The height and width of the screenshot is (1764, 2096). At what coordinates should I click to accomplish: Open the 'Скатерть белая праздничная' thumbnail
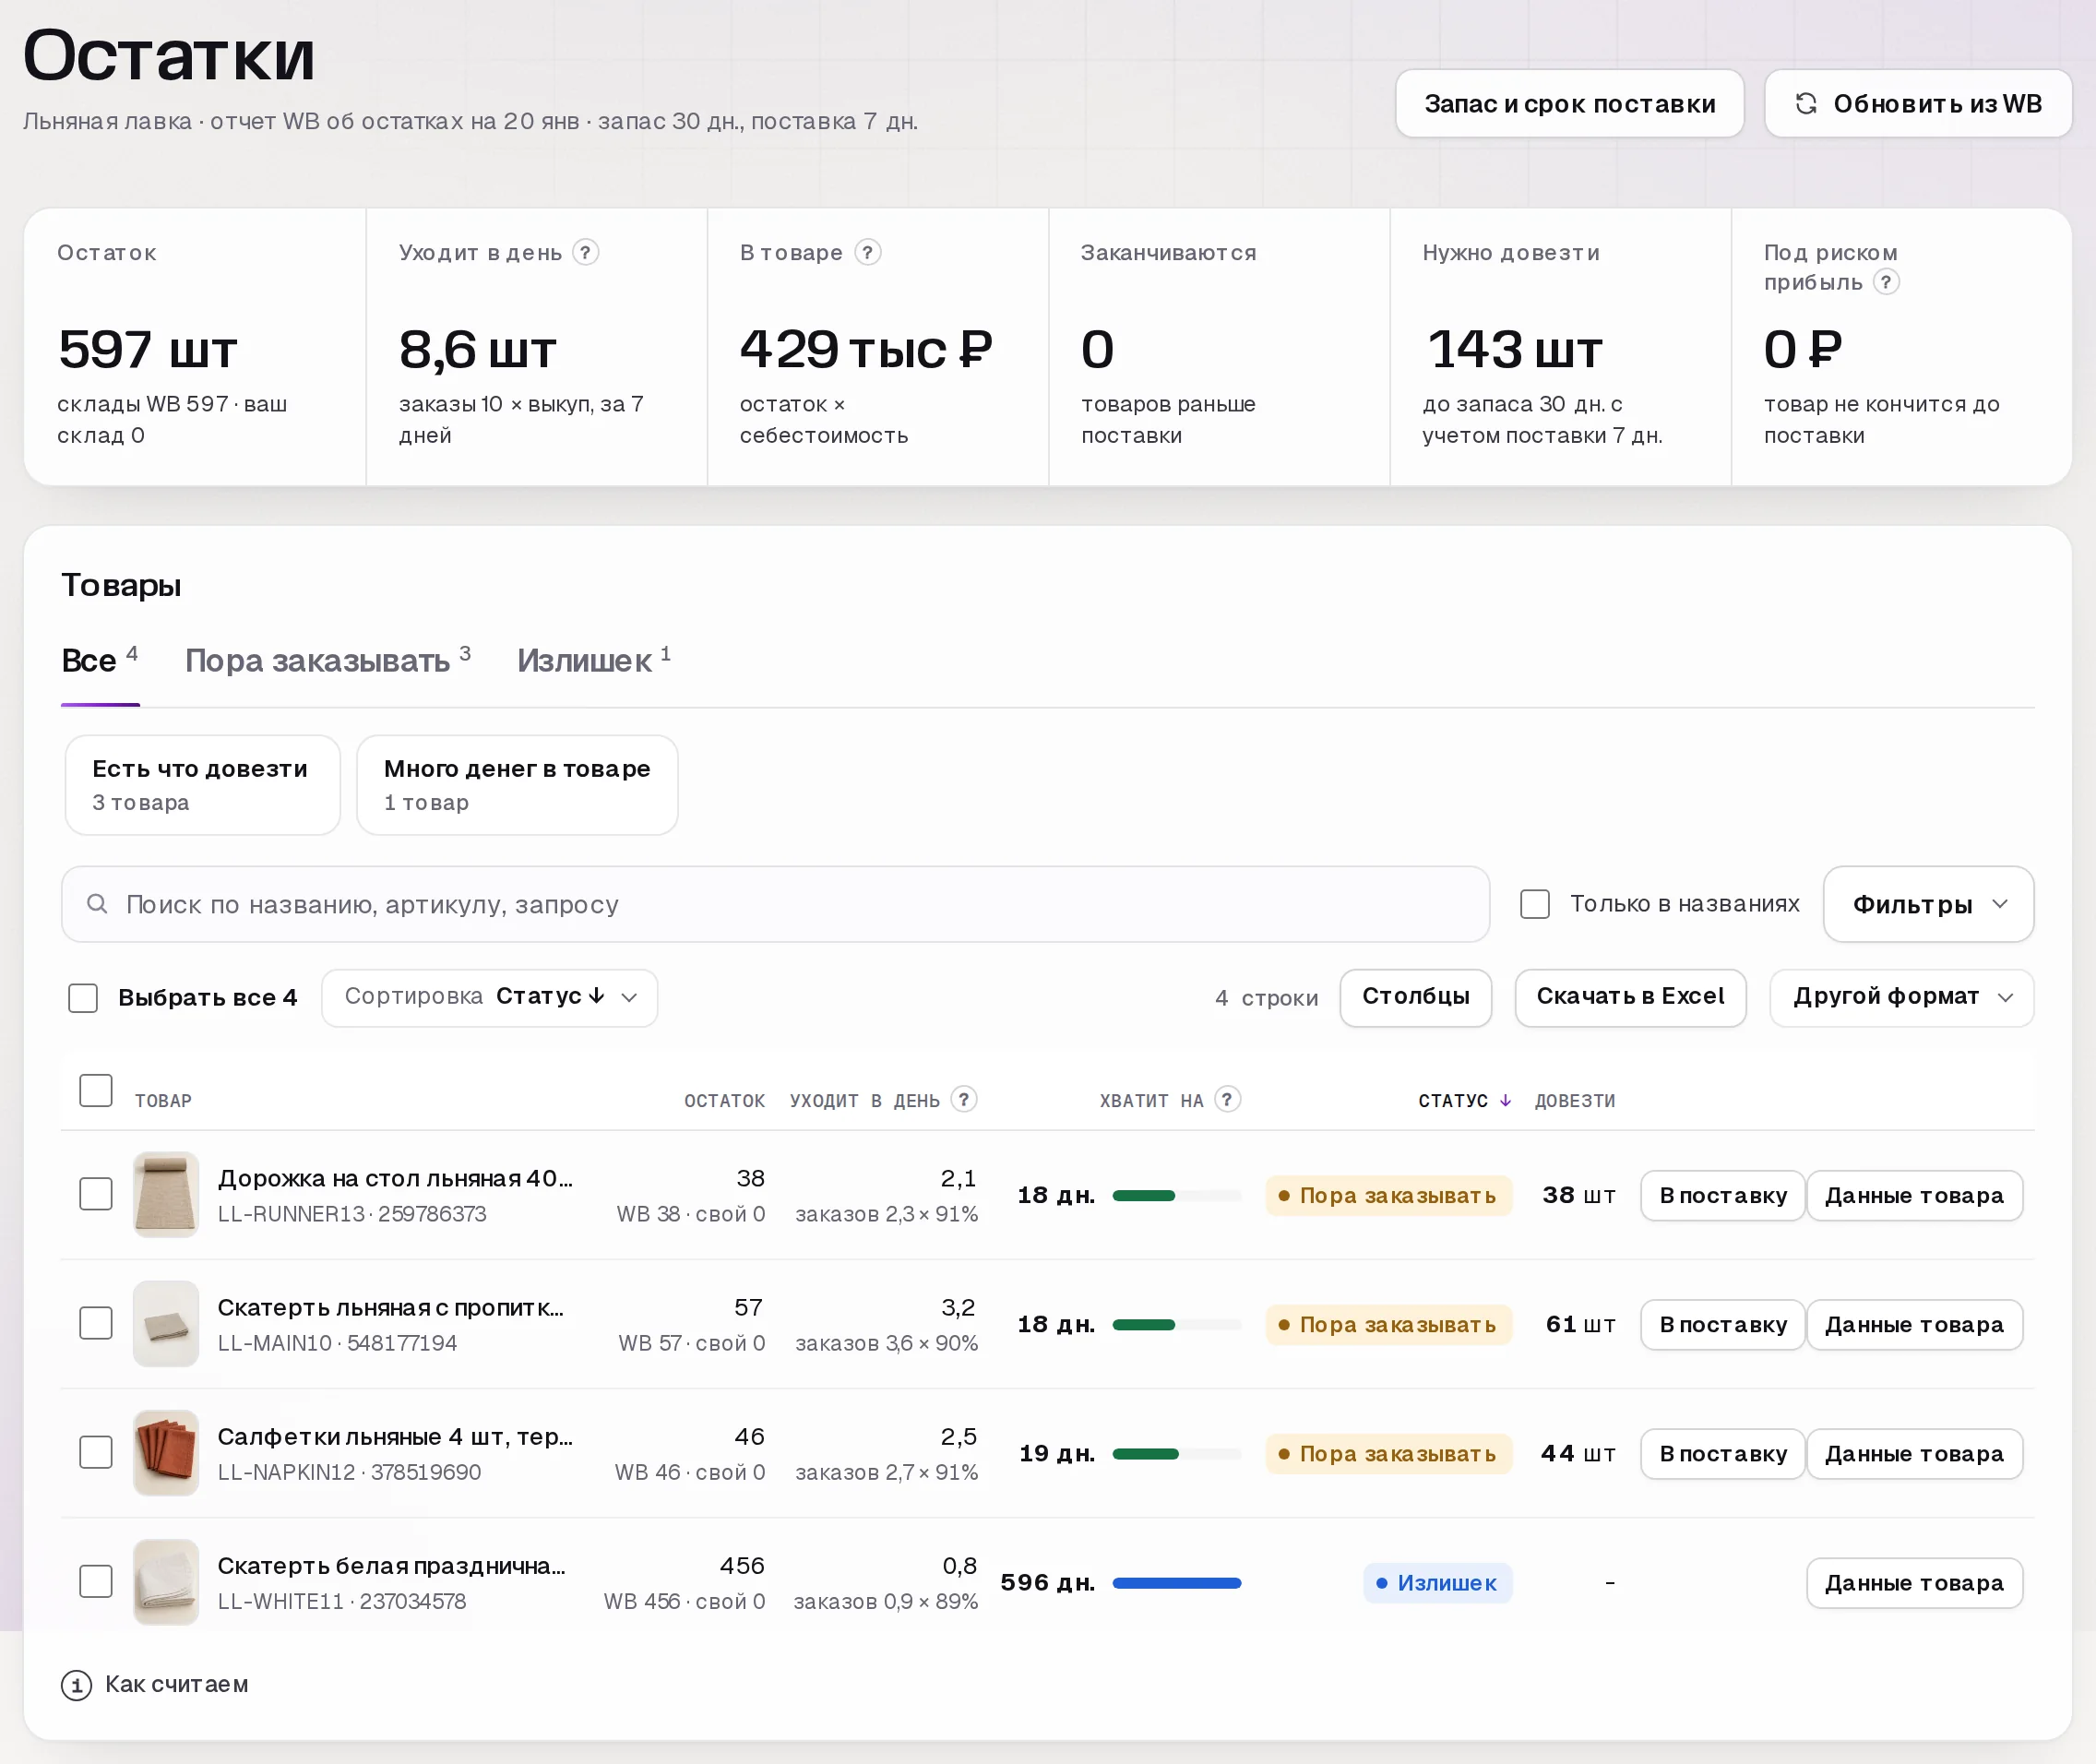(166, 1581)
